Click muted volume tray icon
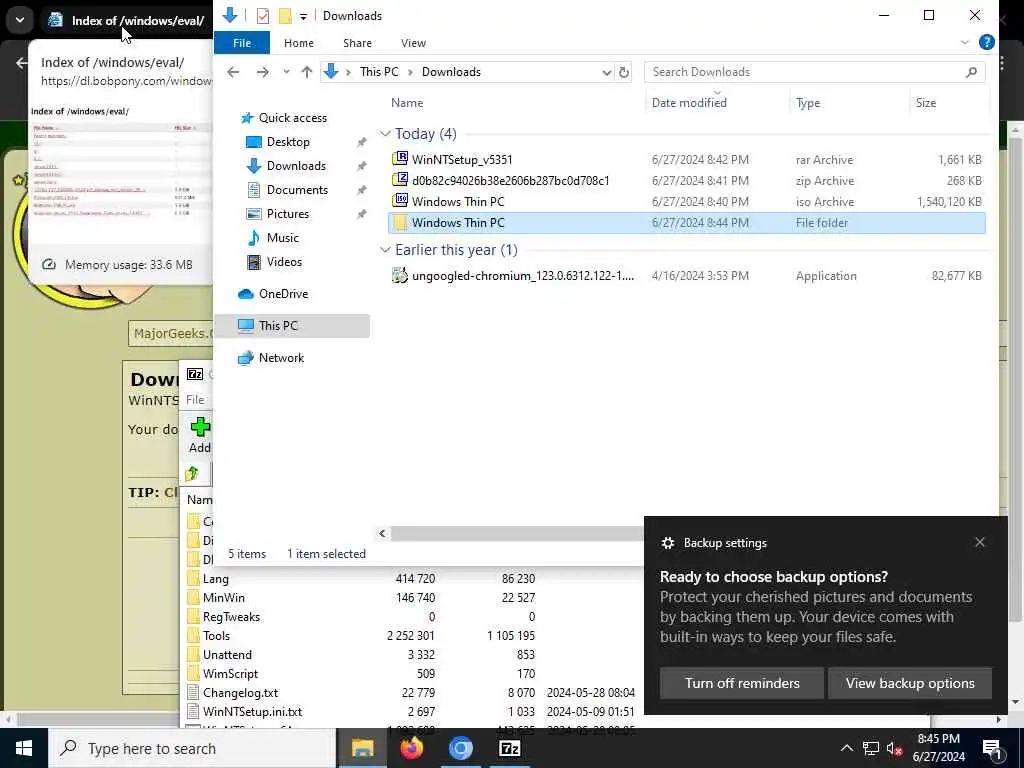Image resolution: width=1024 pixels, height=768 pixels. point(894,748)
